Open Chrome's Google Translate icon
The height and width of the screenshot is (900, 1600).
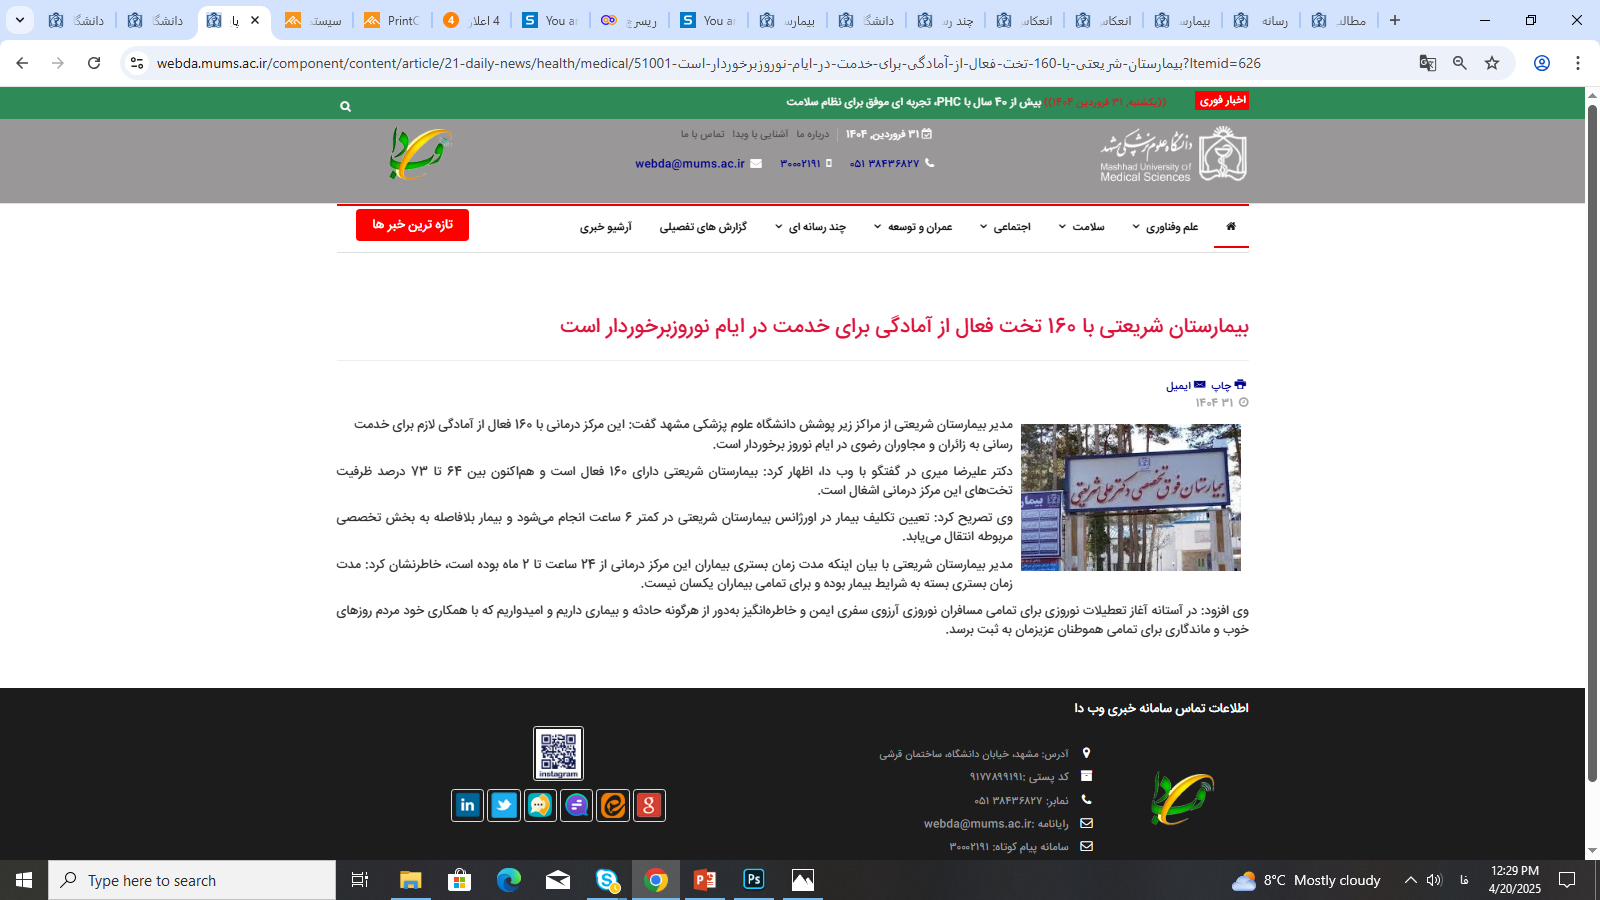pos(1427,63)
